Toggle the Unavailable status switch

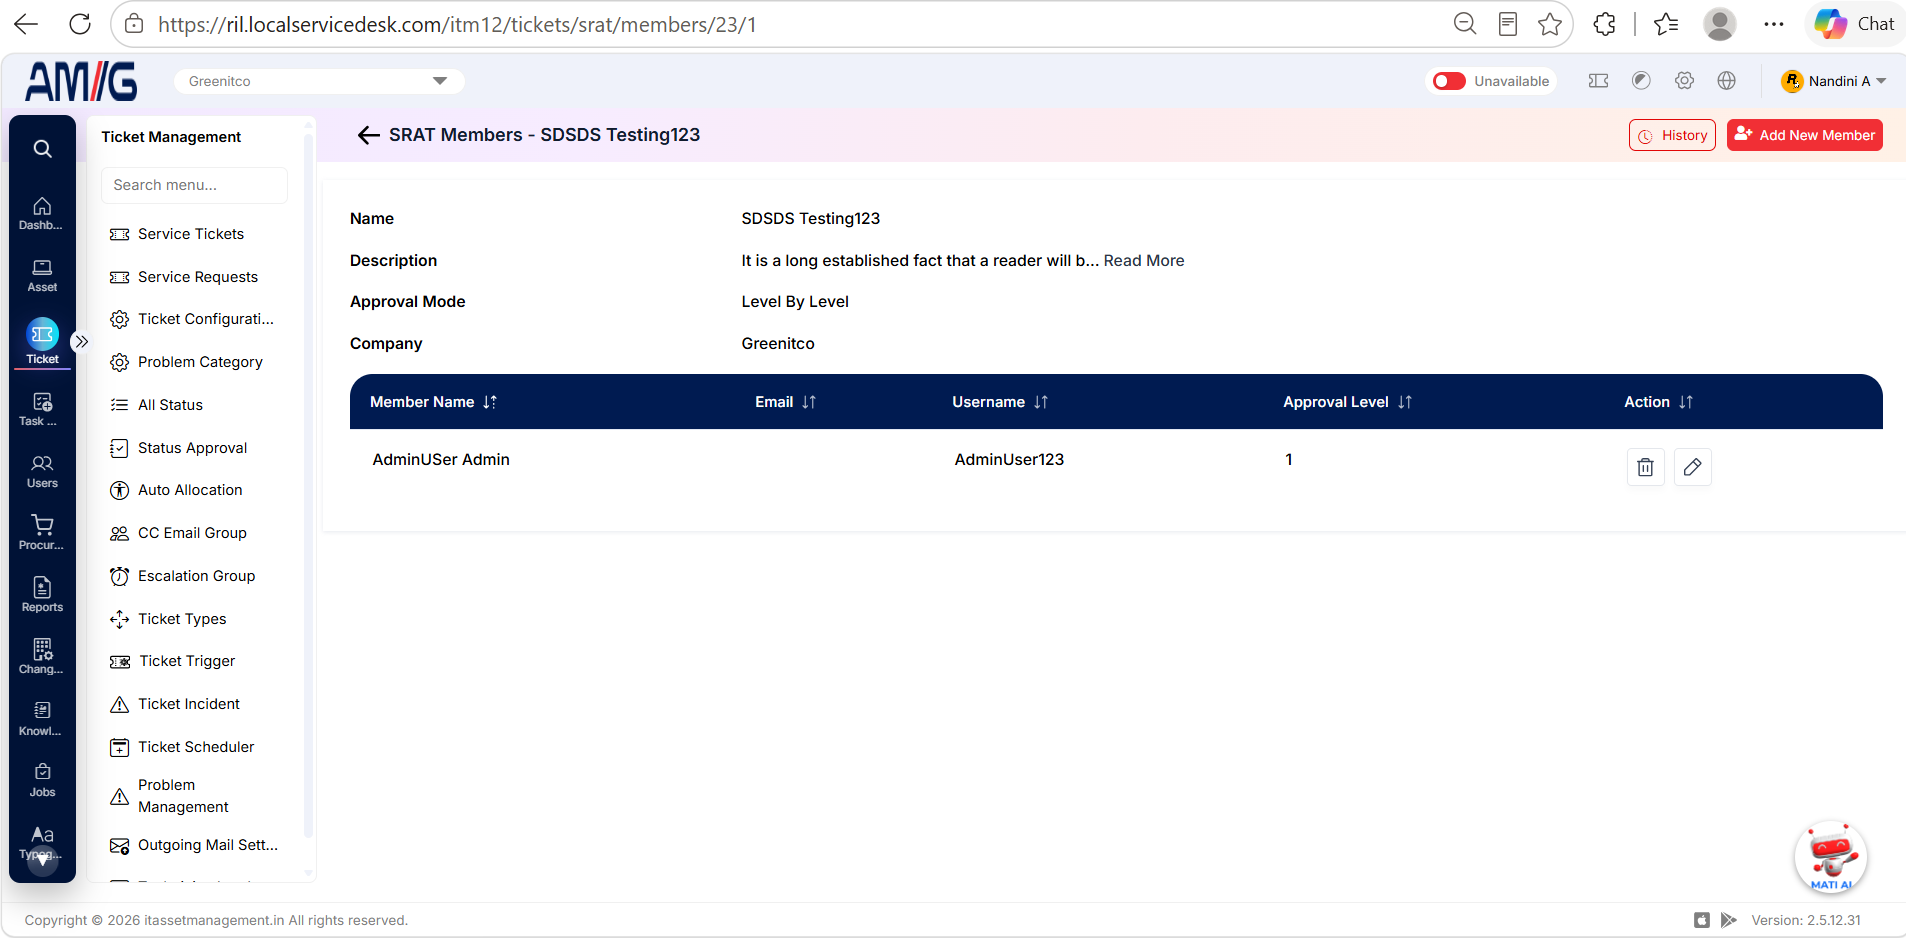coord(1449,81)
